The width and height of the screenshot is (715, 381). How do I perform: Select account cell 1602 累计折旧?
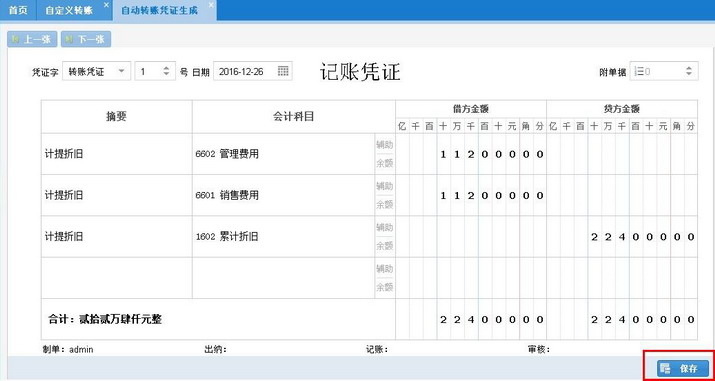(283, 237)
